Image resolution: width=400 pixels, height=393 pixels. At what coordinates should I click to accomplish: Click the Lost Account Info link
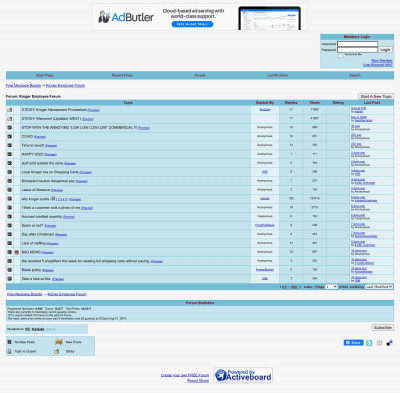378,65
